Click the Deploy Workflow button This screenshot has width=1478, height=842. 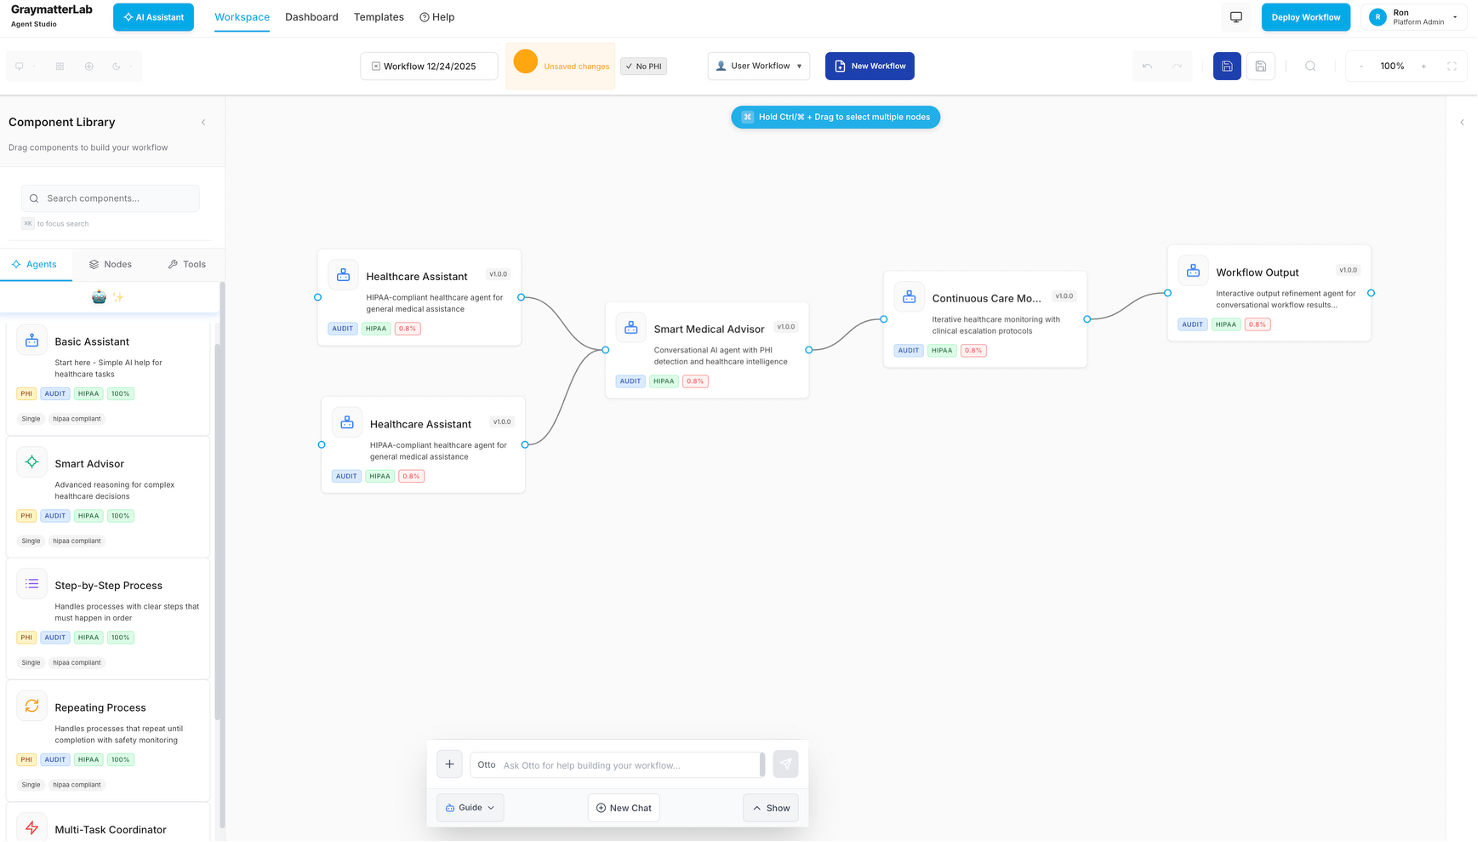(x=1305, y=17)
